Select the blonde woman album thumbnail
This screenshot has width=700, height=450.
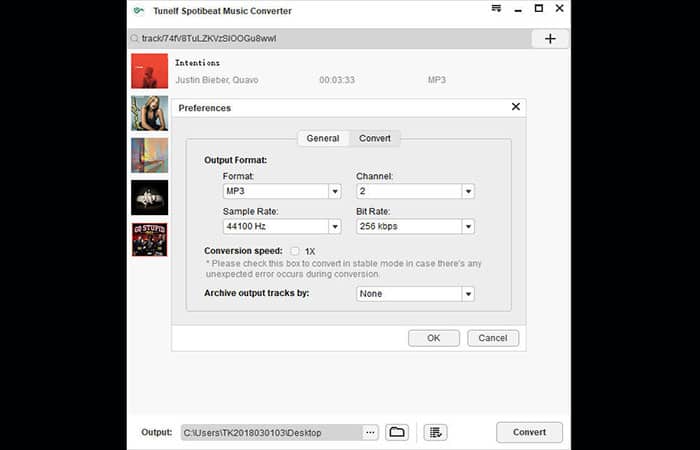click(x=150, y=113)
